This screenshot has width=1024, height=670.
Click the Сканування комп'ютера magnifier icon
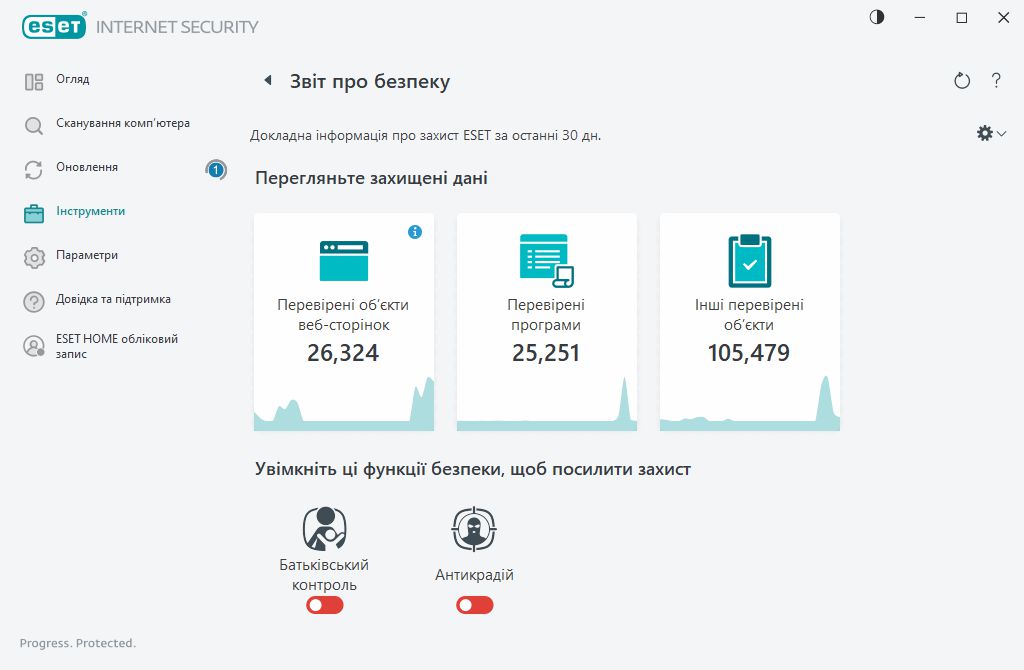(x=34, y=125)
